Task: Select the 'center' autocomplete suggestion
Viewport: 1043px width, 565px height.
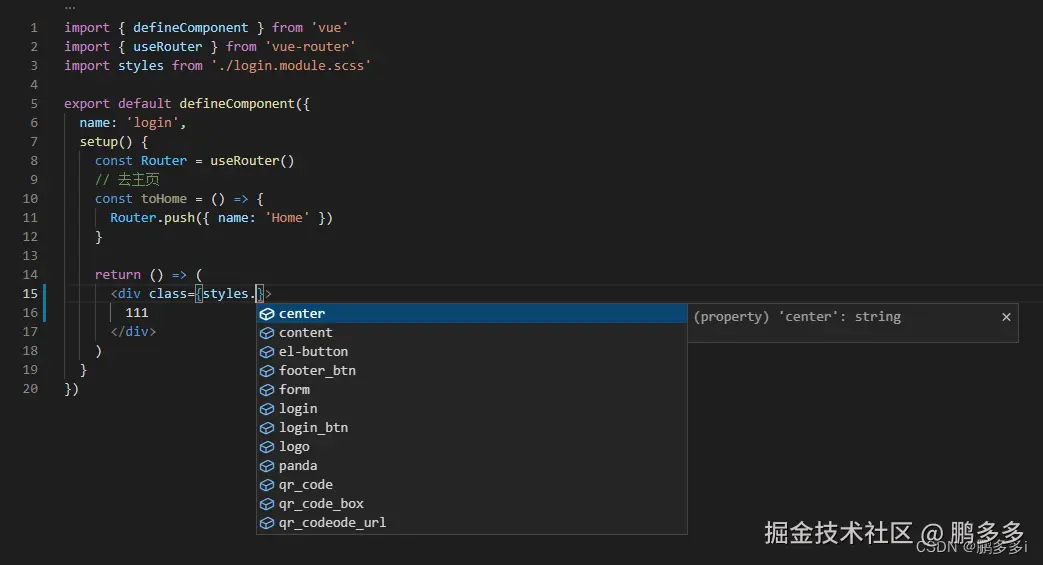Action: [x=472, y=313]
